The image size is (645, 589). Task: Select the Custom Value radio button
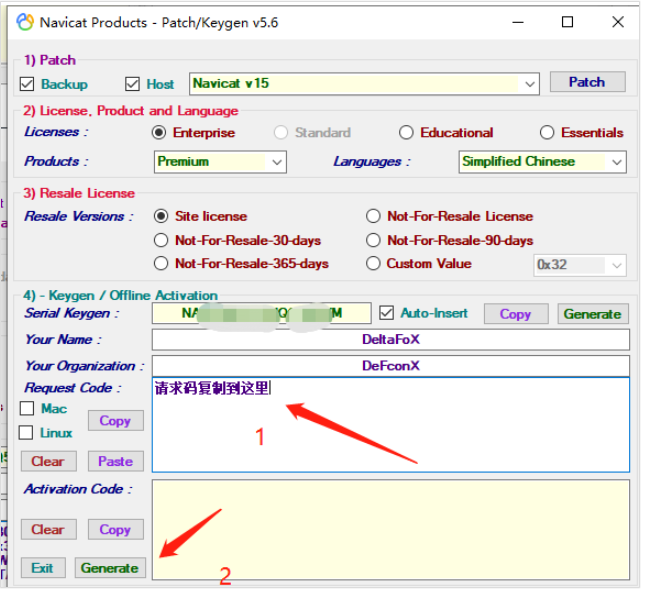(373, 263)
